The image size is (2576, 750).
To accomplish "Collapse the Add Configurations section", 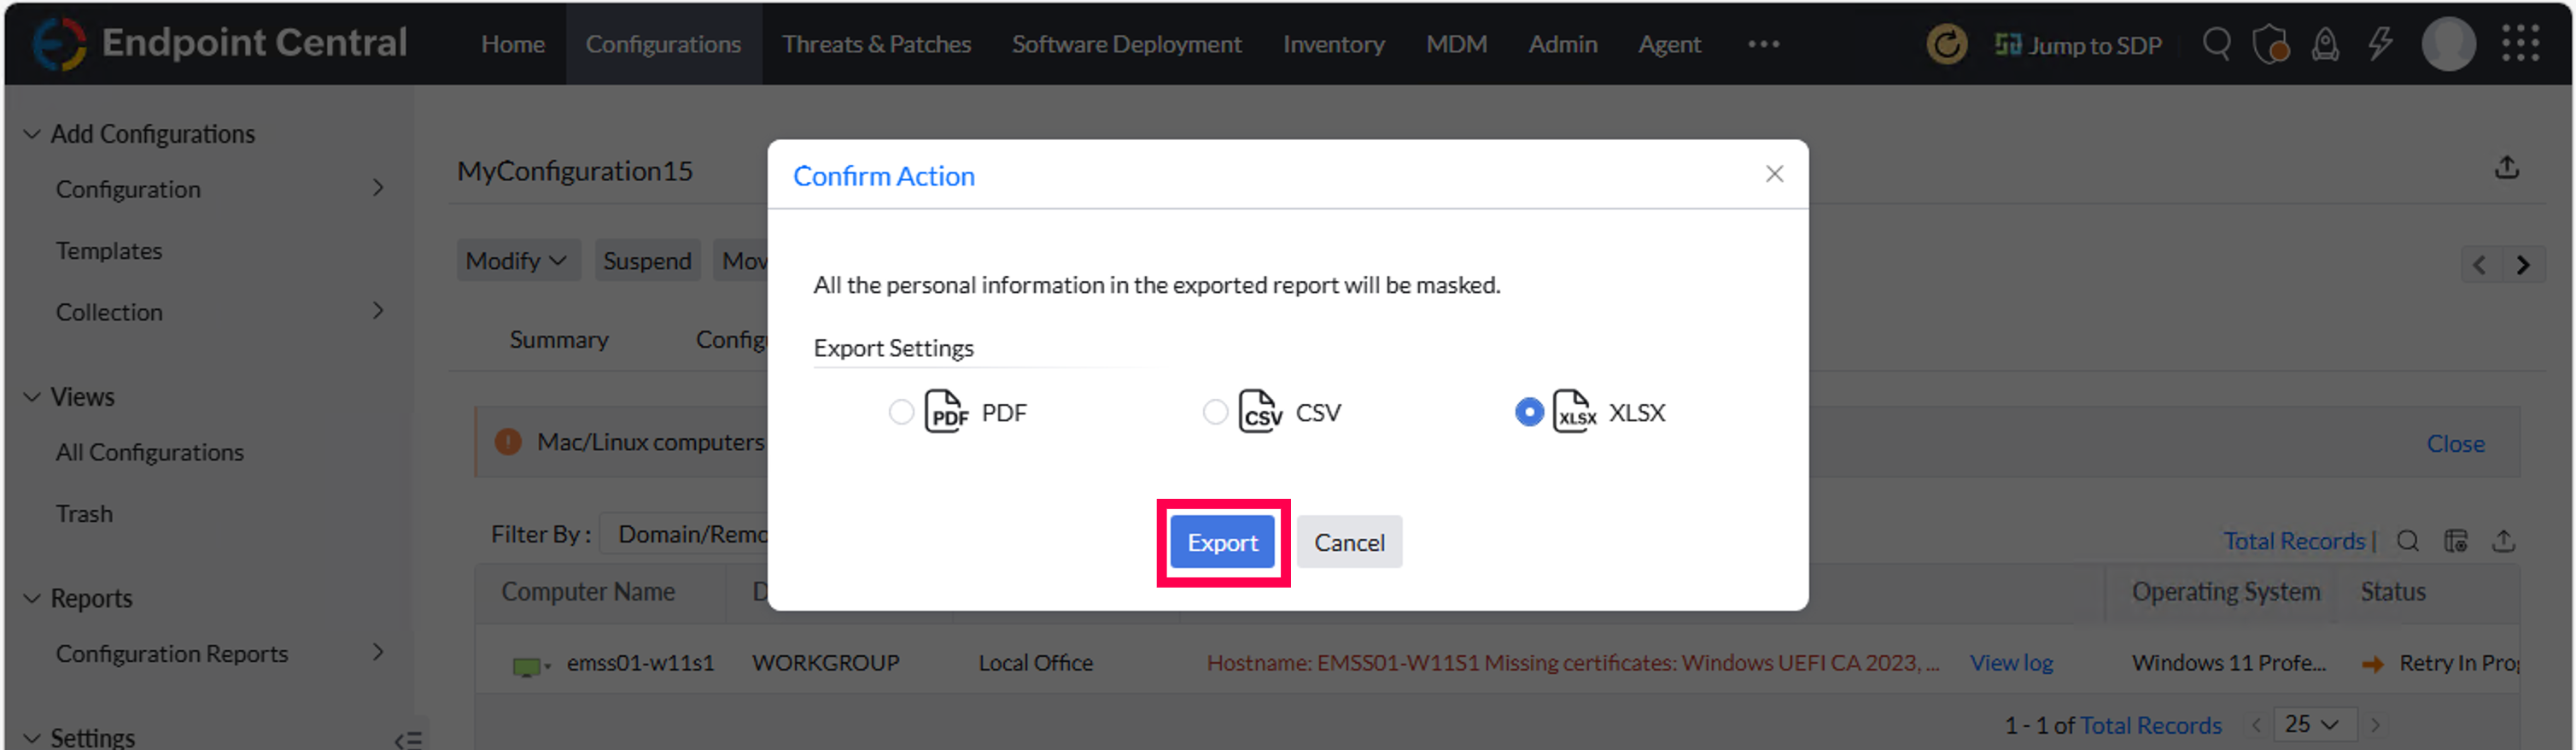I will pyautogui.click(x=32, y=134).
